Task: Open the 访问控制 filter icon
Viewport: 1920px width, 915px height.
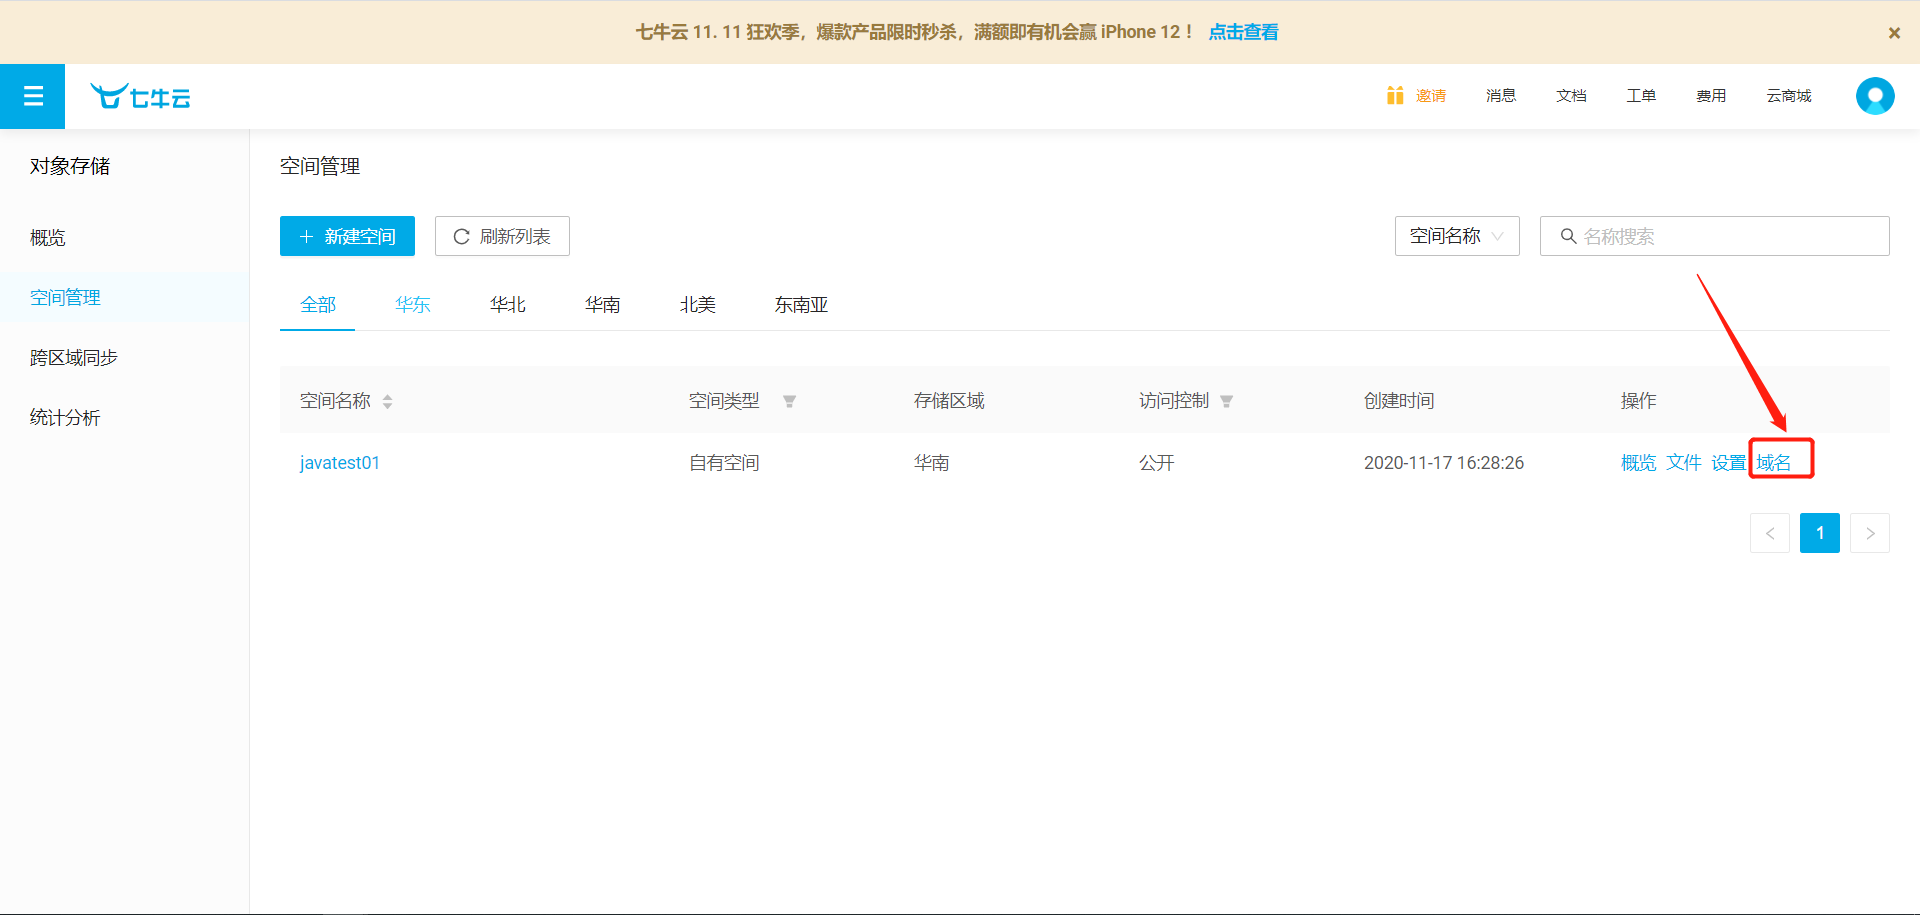Action: (1226, 401)
